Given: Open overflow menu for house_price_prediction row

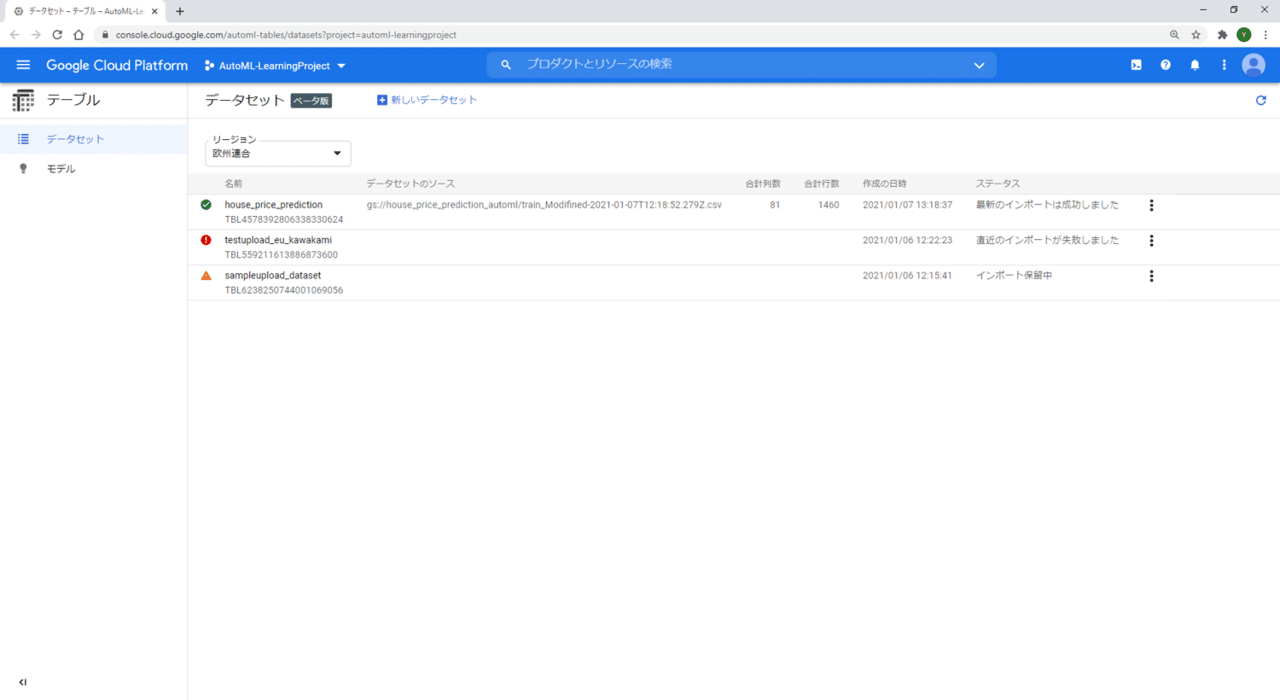Looking at the screenshot, I should pyautogui.click(x=1151, y=205).
